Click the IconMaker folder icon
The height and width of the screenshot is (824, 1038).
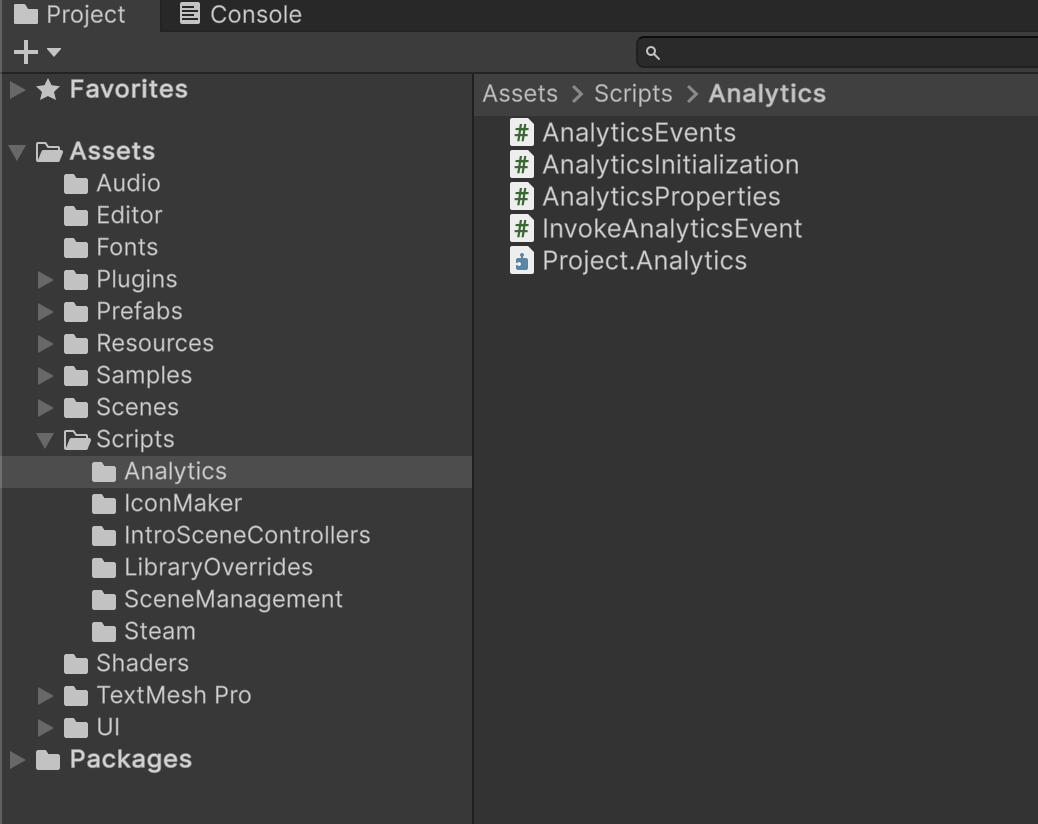point(104,503)
